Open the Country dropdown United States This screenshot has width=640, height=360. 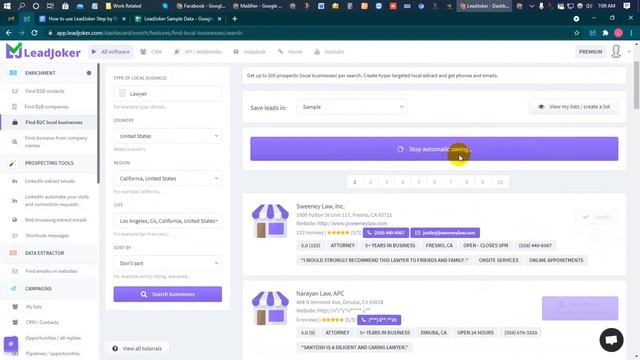[168, 136]
